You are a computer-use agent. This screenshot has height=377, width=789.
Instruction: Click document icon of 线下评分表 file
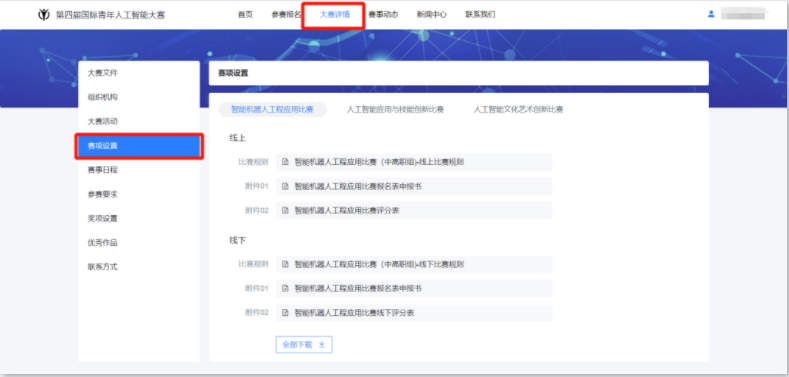click(285, 313)
